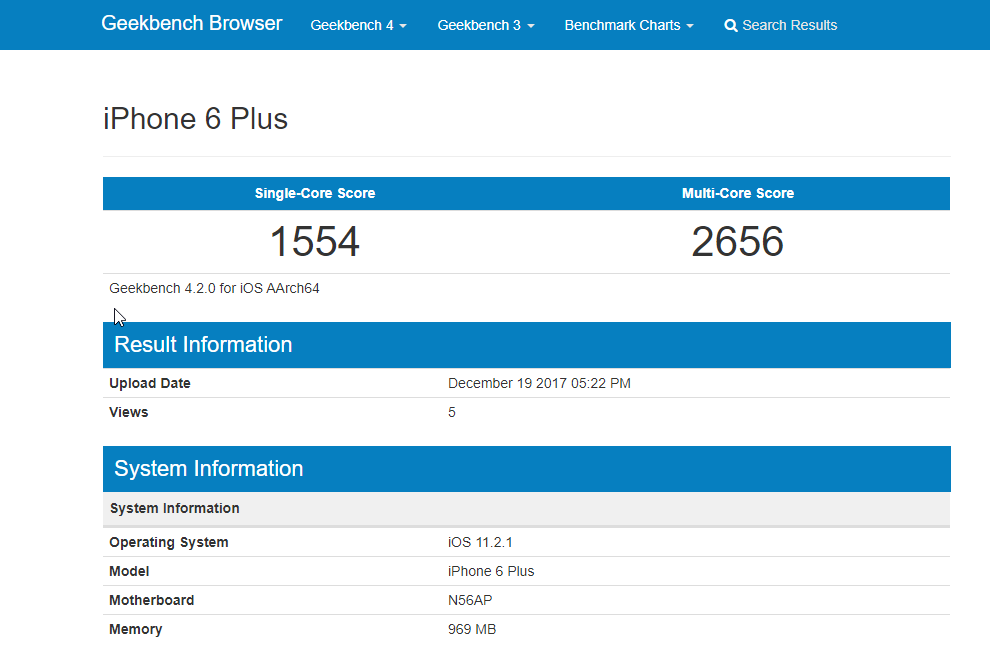This screenshot has height=650, width=990.
Task: Open the Geekbench Browser home link
Action: click(191, 23)
